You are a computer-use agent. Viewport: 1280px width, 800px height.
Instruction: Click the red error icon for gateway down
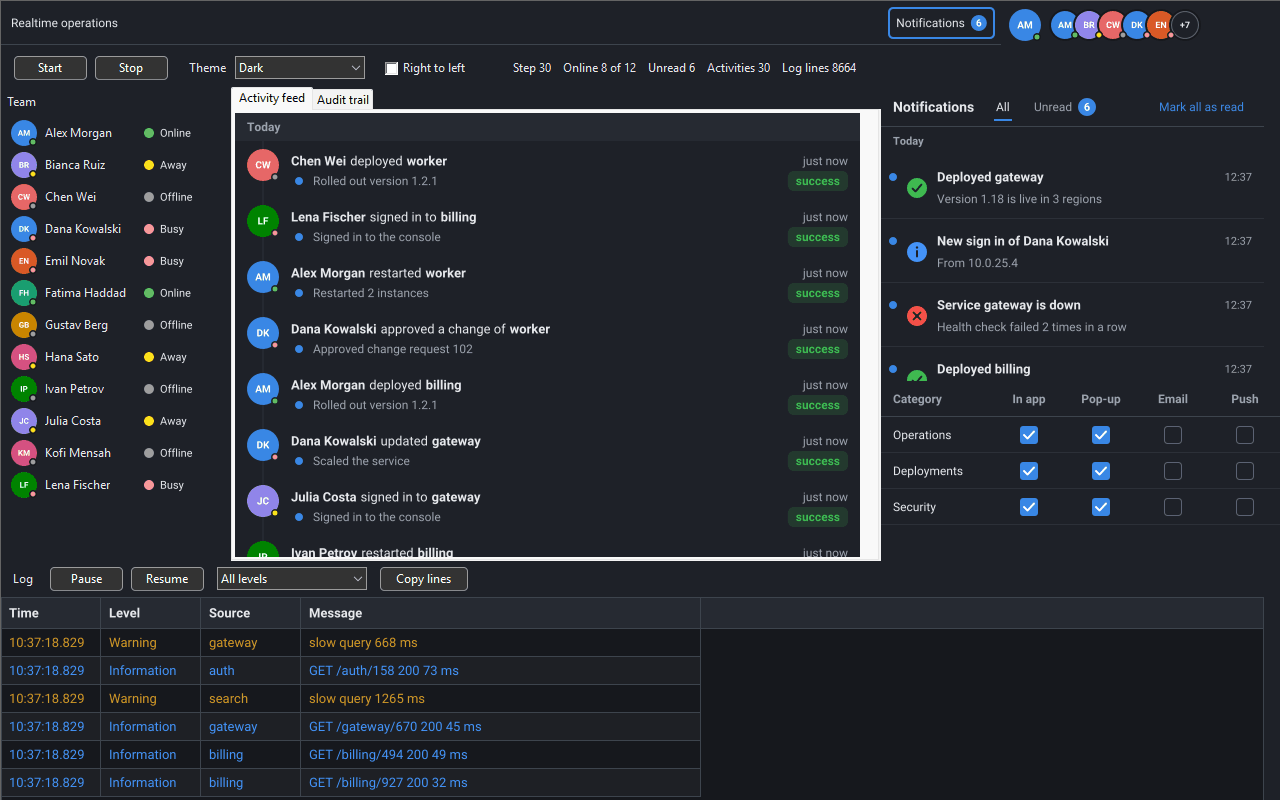click(917, 316)
